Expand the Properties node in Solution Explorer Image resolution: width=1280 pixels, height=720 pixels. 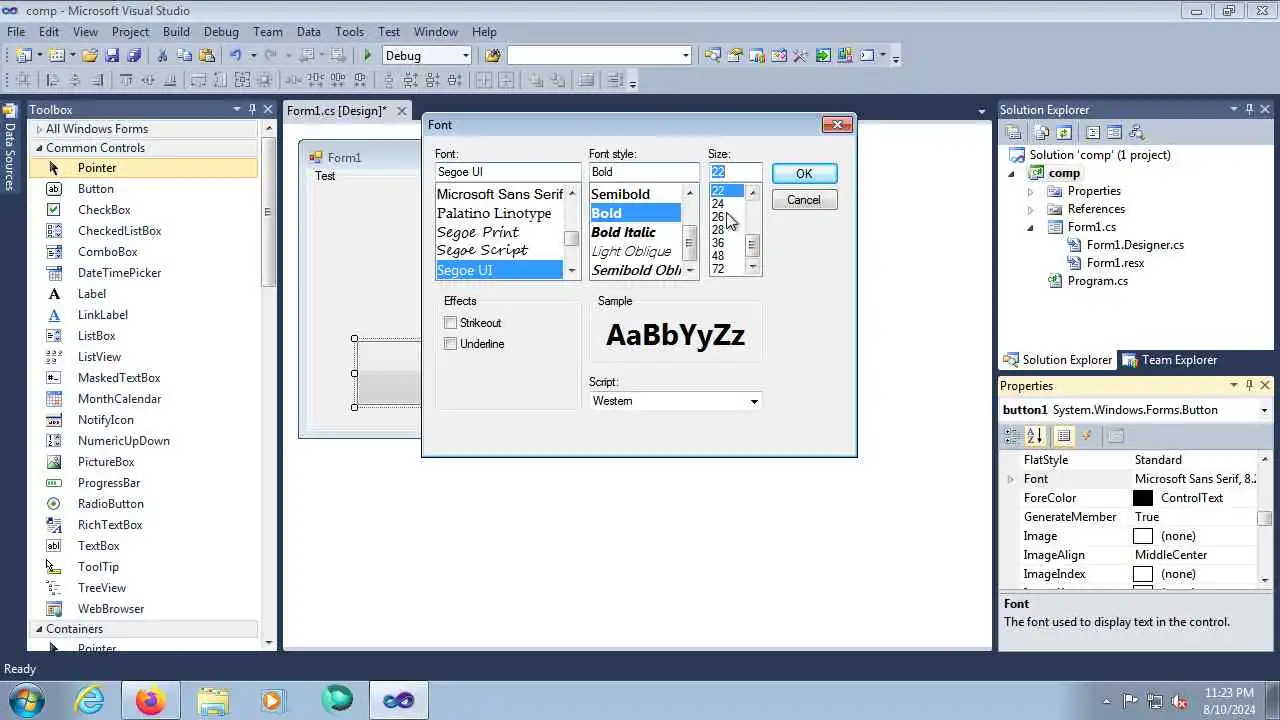click(x=1031, y=191)
